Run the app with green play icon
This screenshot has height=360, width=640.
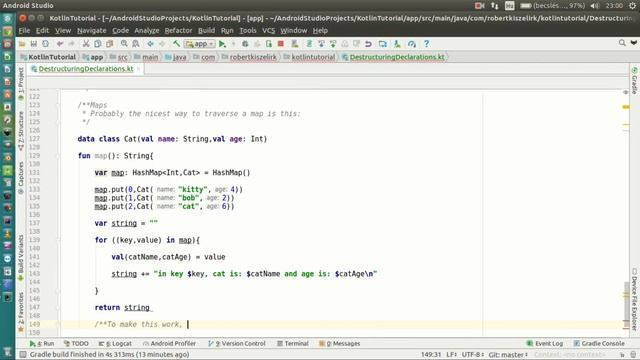pyautogui.click(x=222, y=44)
